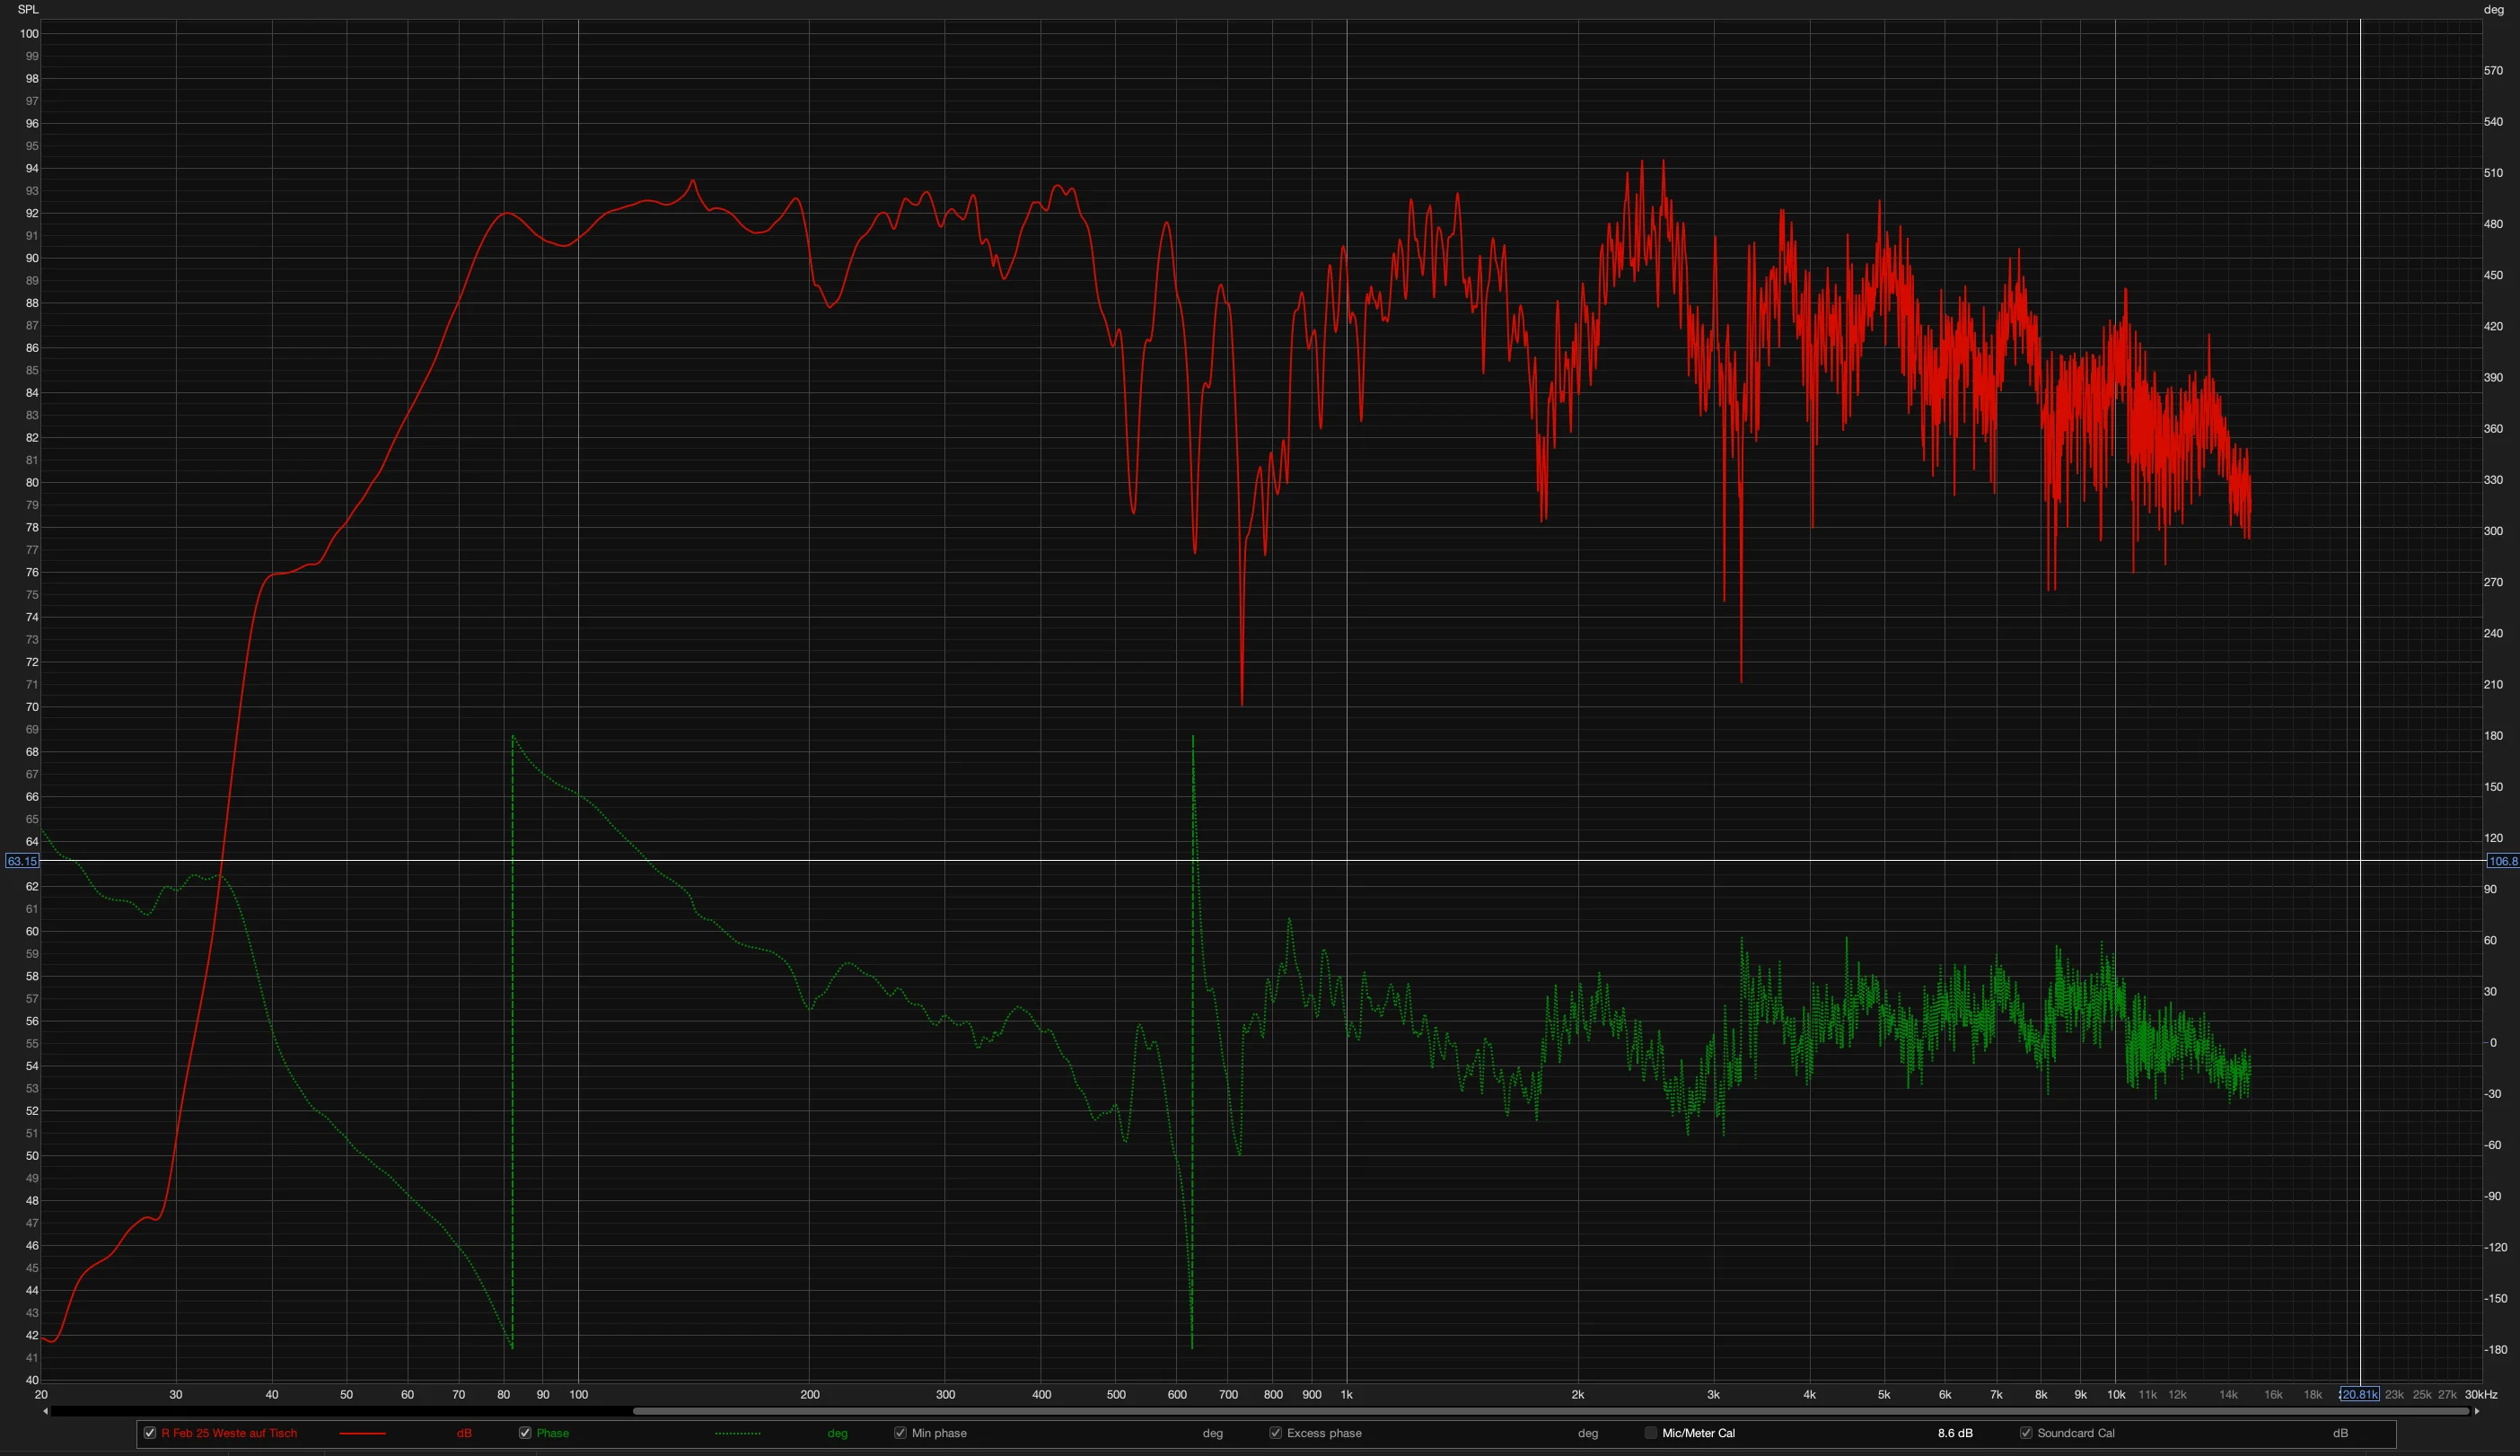
Task: Click the 100 value on the SPL axis
Action: 29,34
